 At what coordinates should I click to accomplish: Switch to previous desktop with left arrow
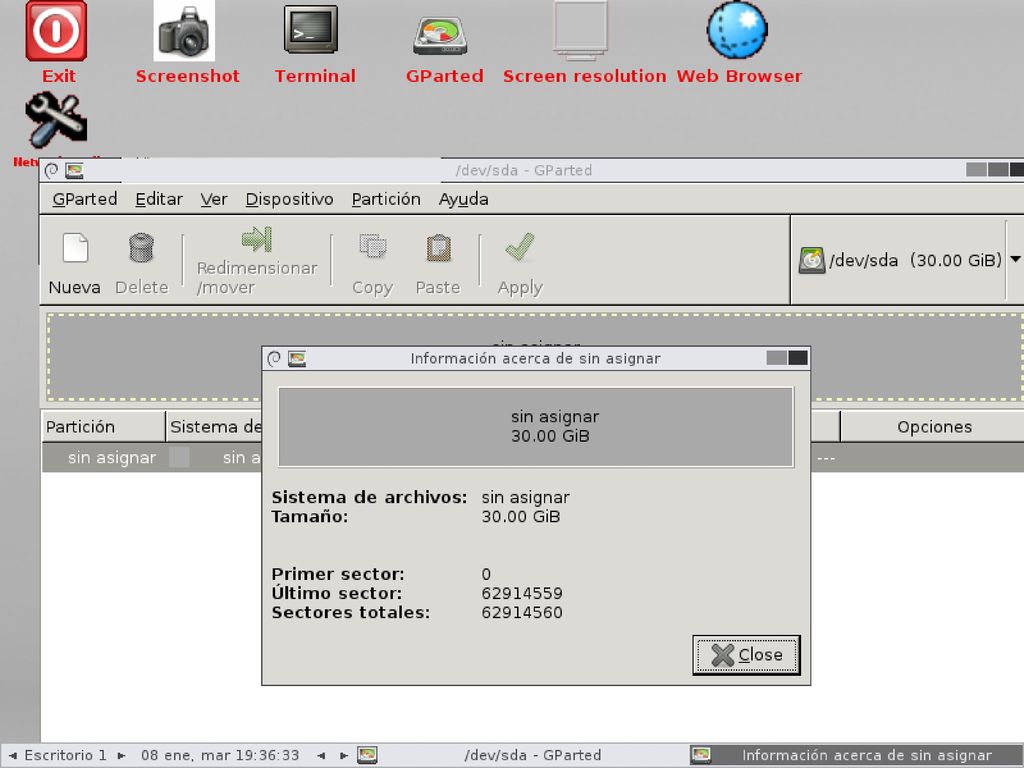(x=12, y=756)
